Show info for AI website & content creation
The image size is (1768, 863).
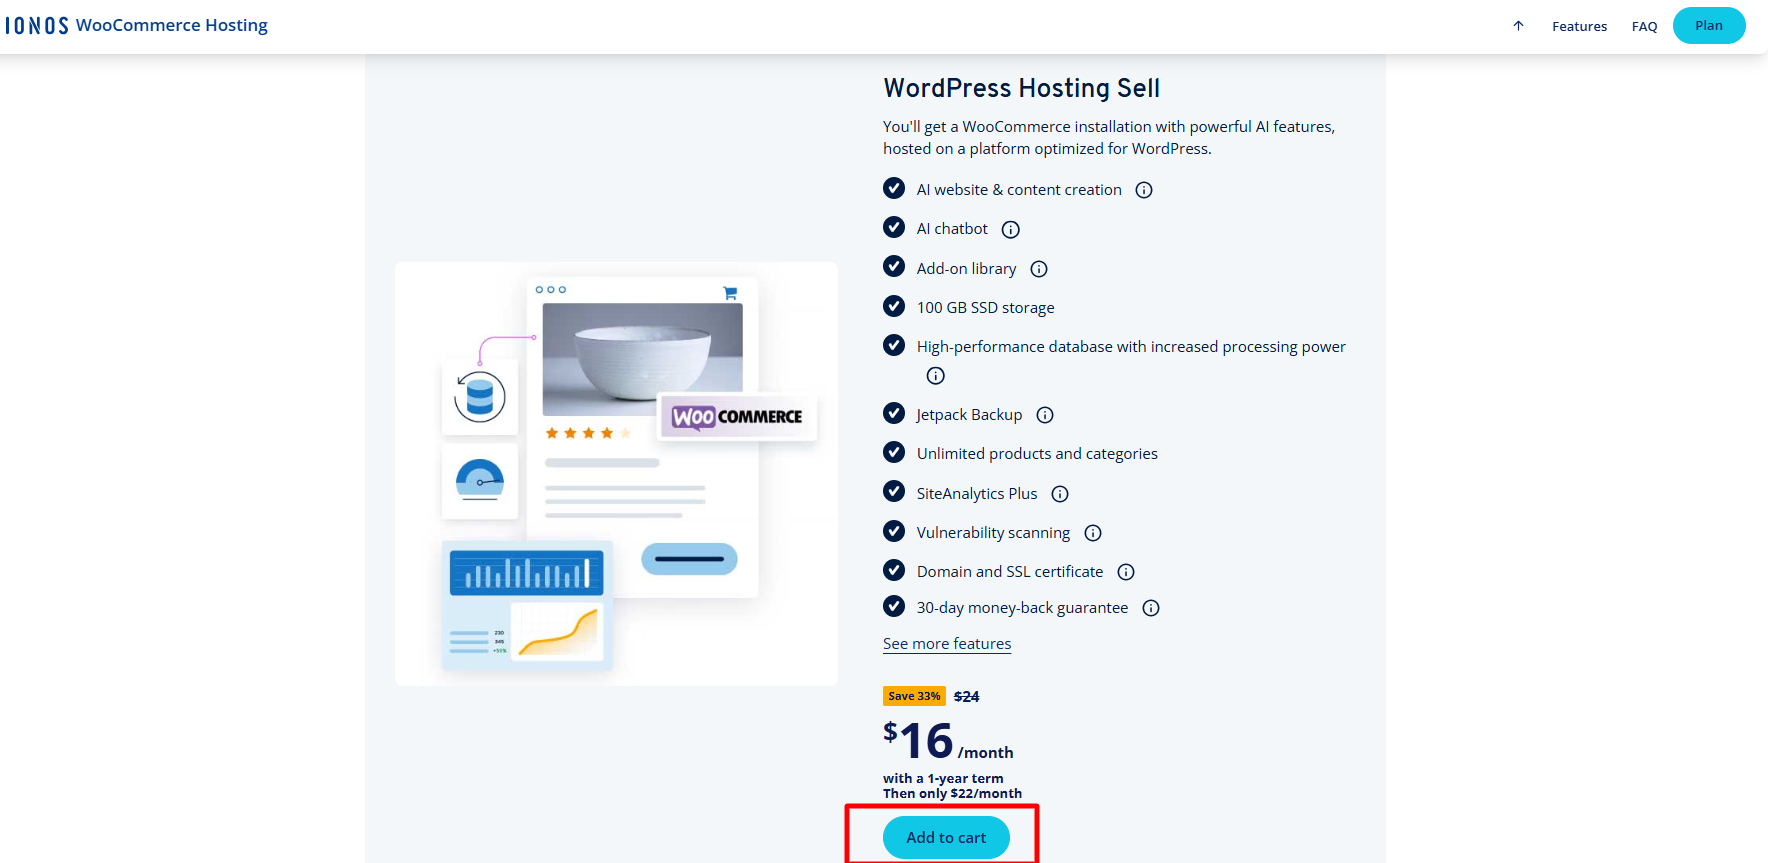click(1144, 190)
